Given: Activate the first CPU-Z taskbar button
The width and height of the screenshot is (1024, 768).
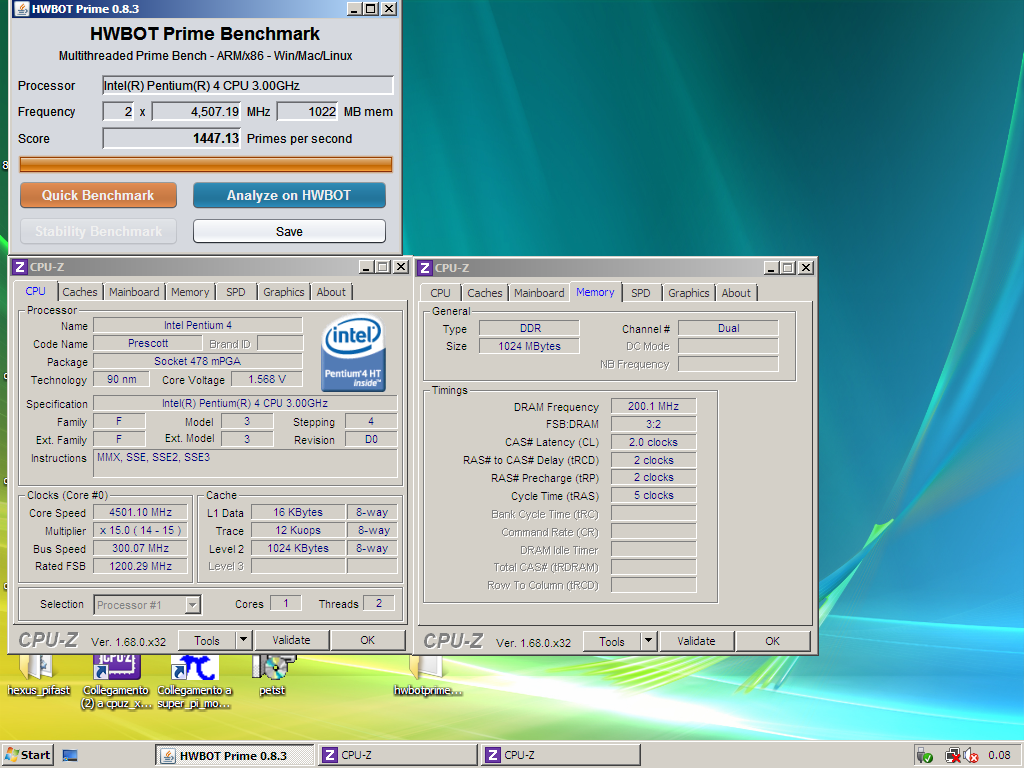Looking at the screenshot, I should (x=397, y=756).
